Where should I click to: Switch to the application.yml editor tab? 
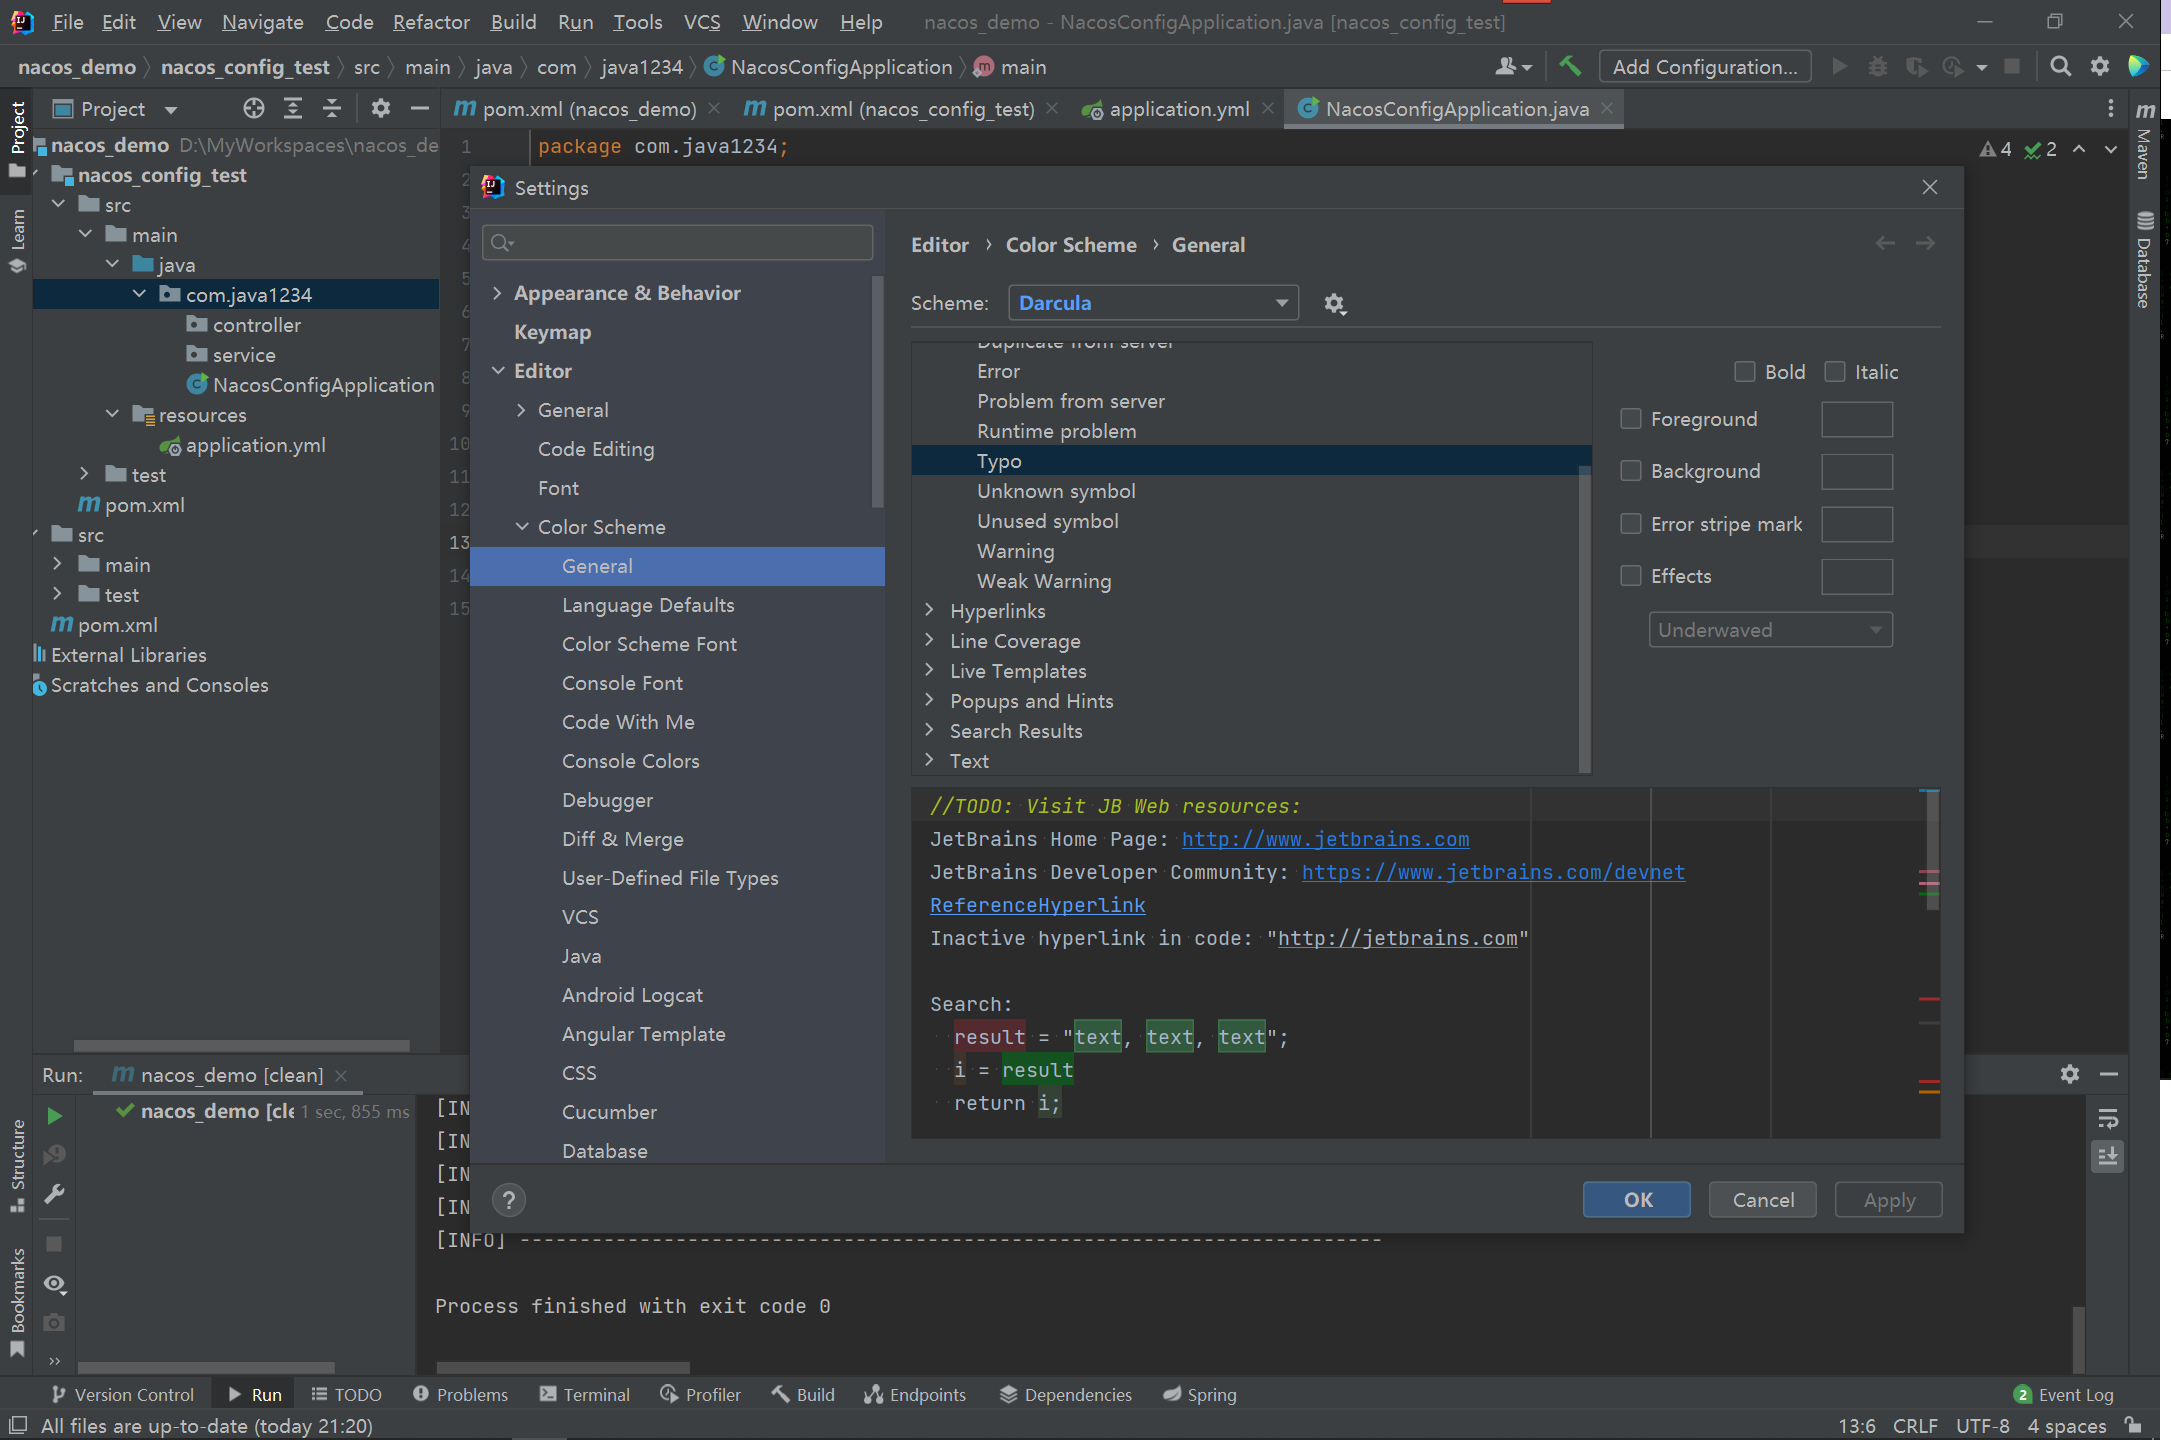click(1178, 109)
